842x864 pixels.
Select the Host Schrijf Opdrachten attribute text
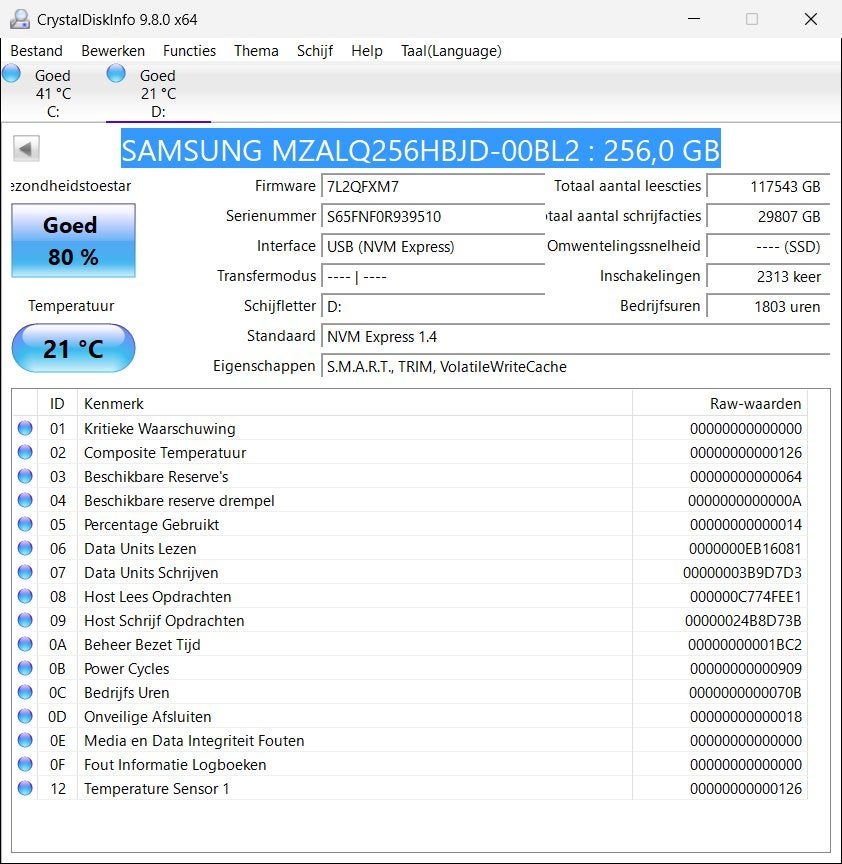tap(164, 621)
